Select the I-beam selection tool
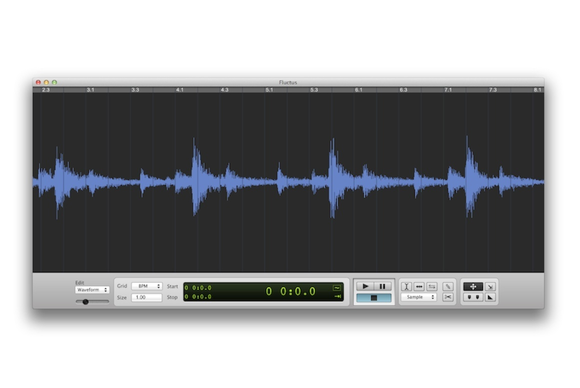 [406, 287]
